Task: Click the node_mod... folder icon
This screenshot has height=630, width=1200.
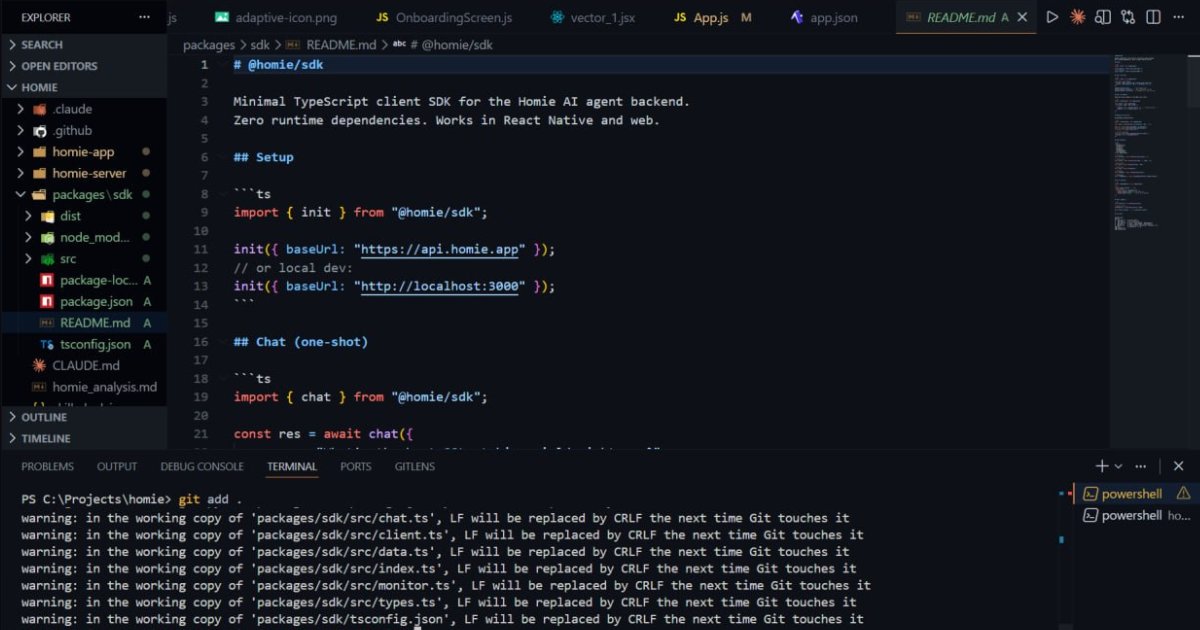Action: point(47,238)
